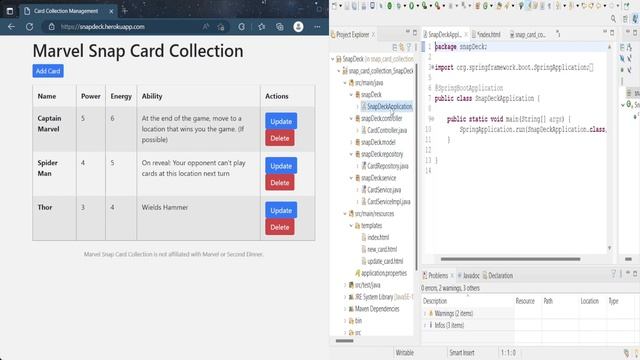Viewport: 640px width, 360px height.
Task: Click the browser address bar URL
Action: (102, 27)
